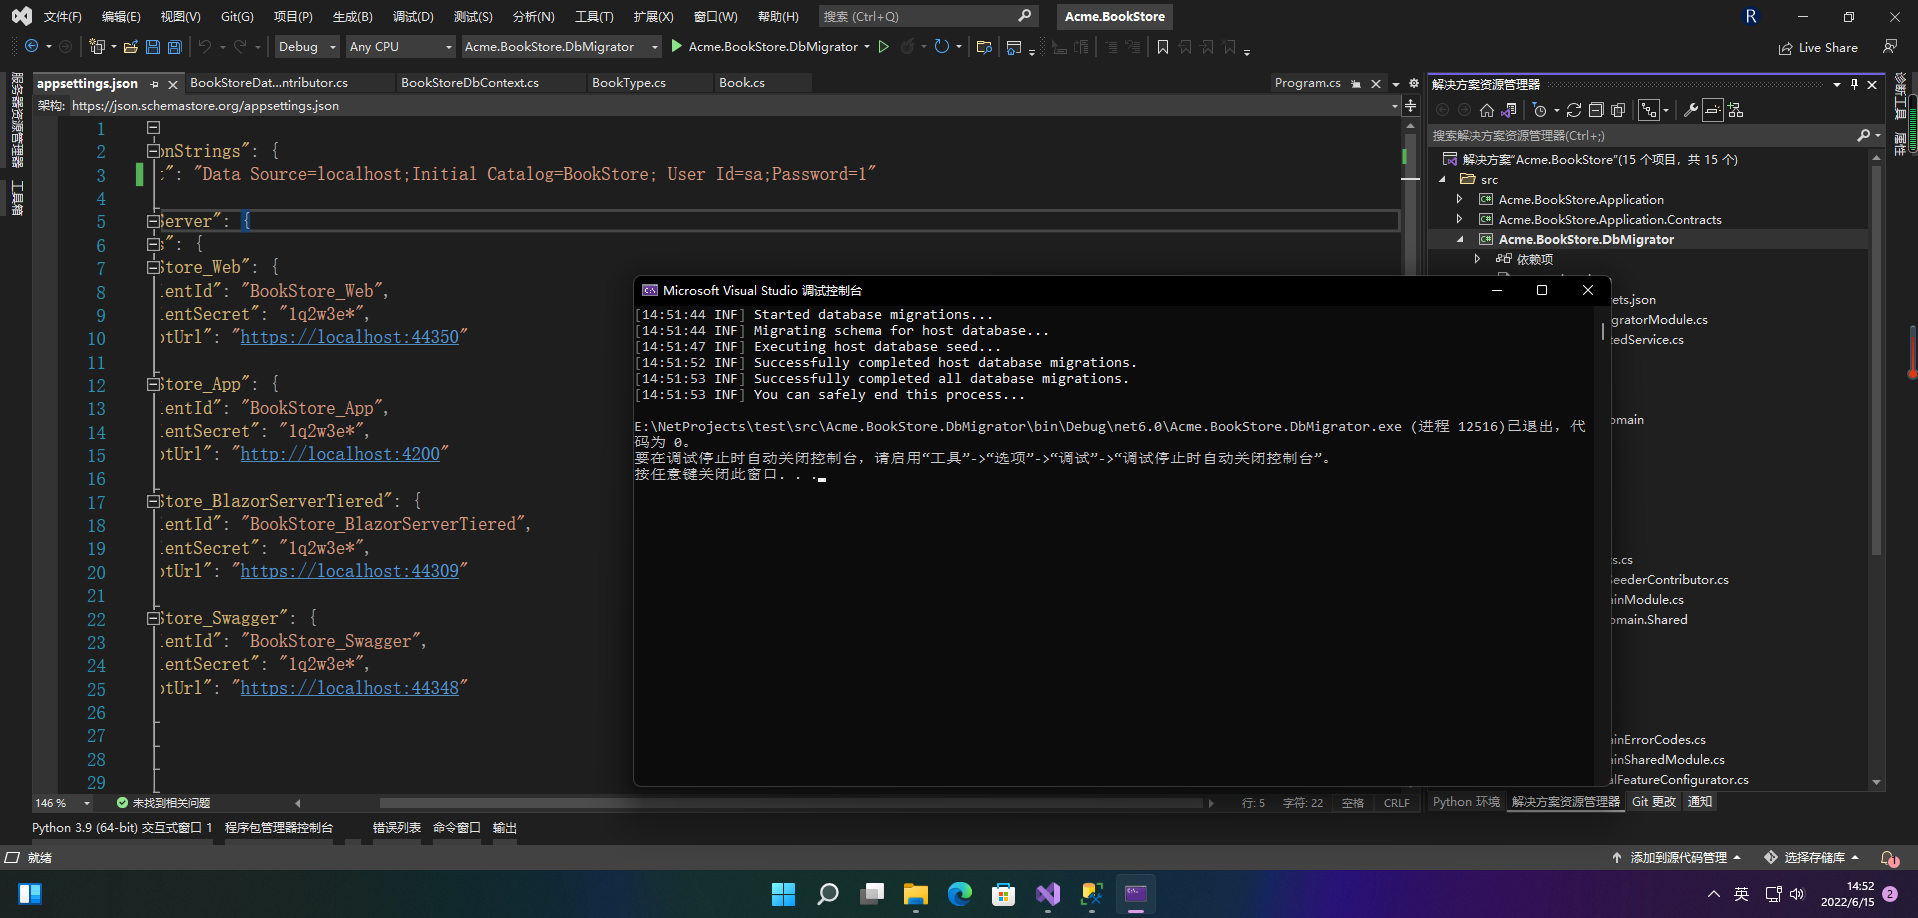
Task: Click the Feedback icon near Live Share
Action: (x=1889, y=47)
